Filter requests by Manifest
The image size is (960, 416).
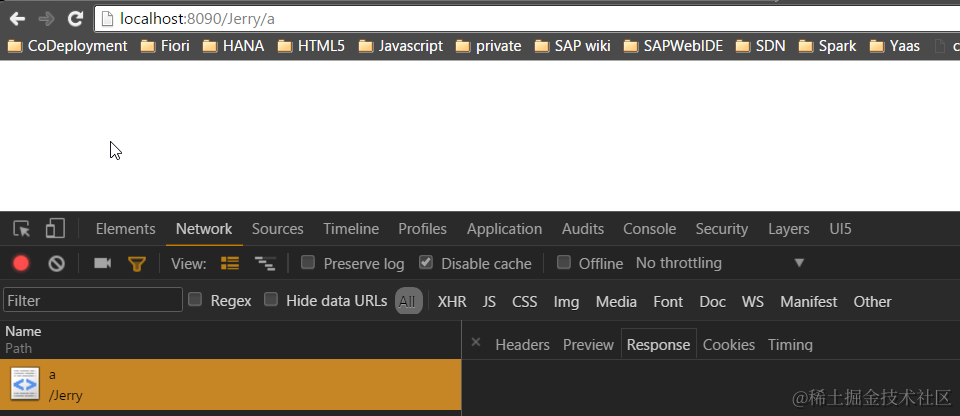[809, 301]
